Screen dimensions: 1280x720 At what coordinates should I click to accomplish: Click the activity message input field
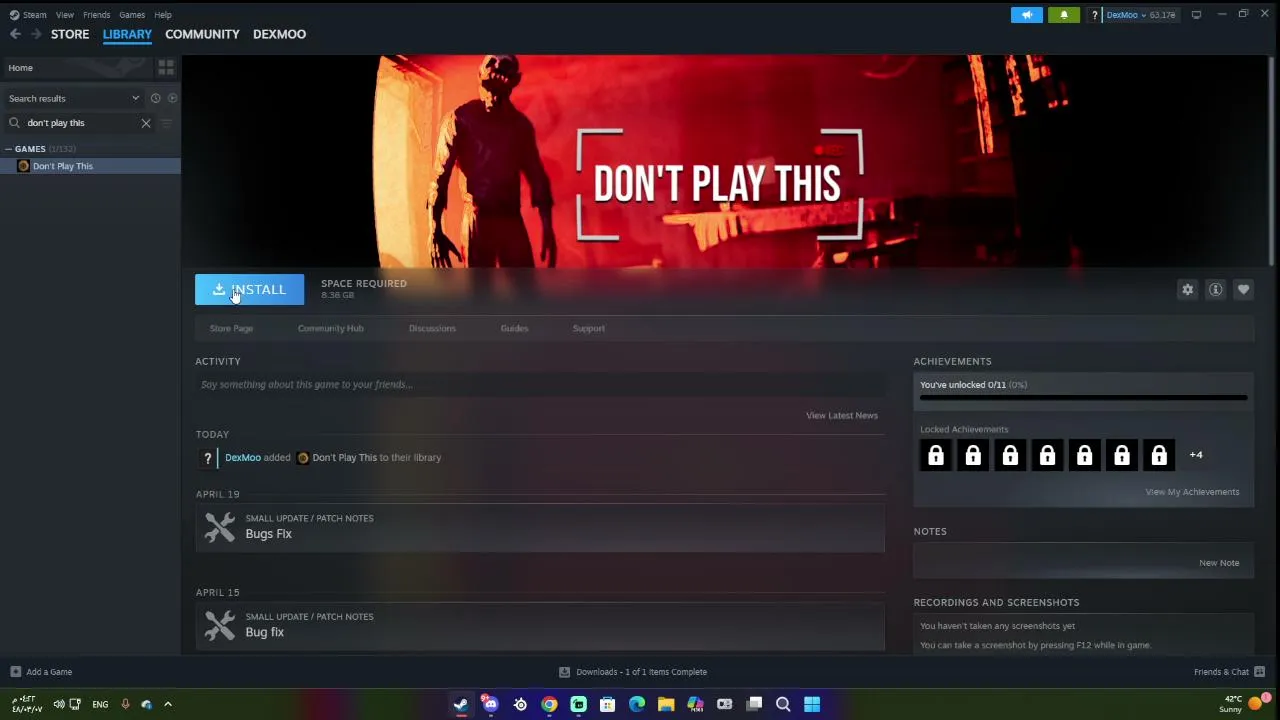[x=540, y=384]
